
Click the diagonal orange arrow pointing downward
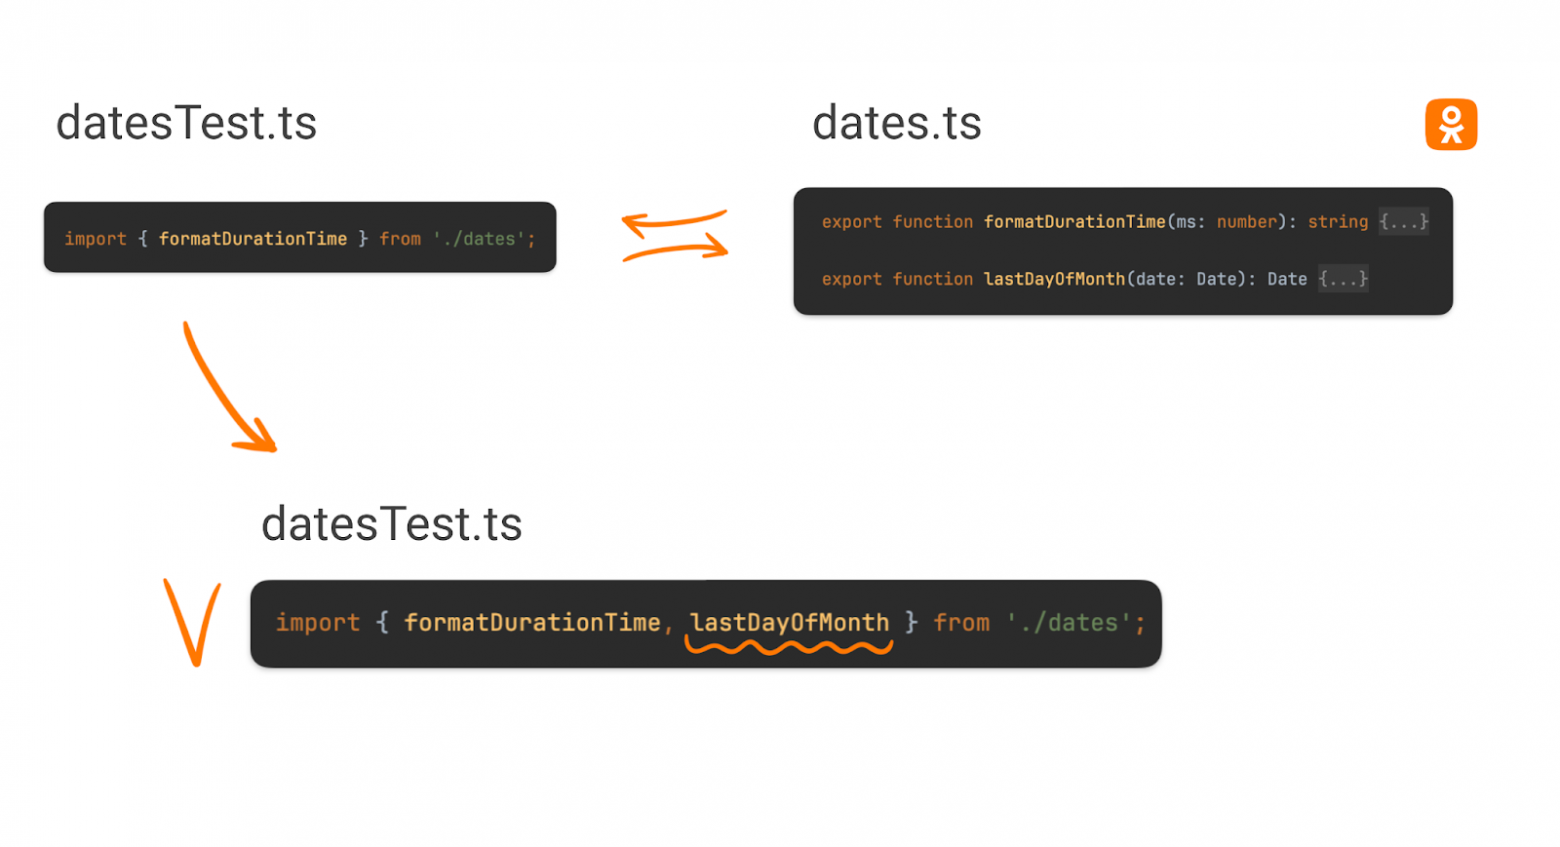coord(228,388)
